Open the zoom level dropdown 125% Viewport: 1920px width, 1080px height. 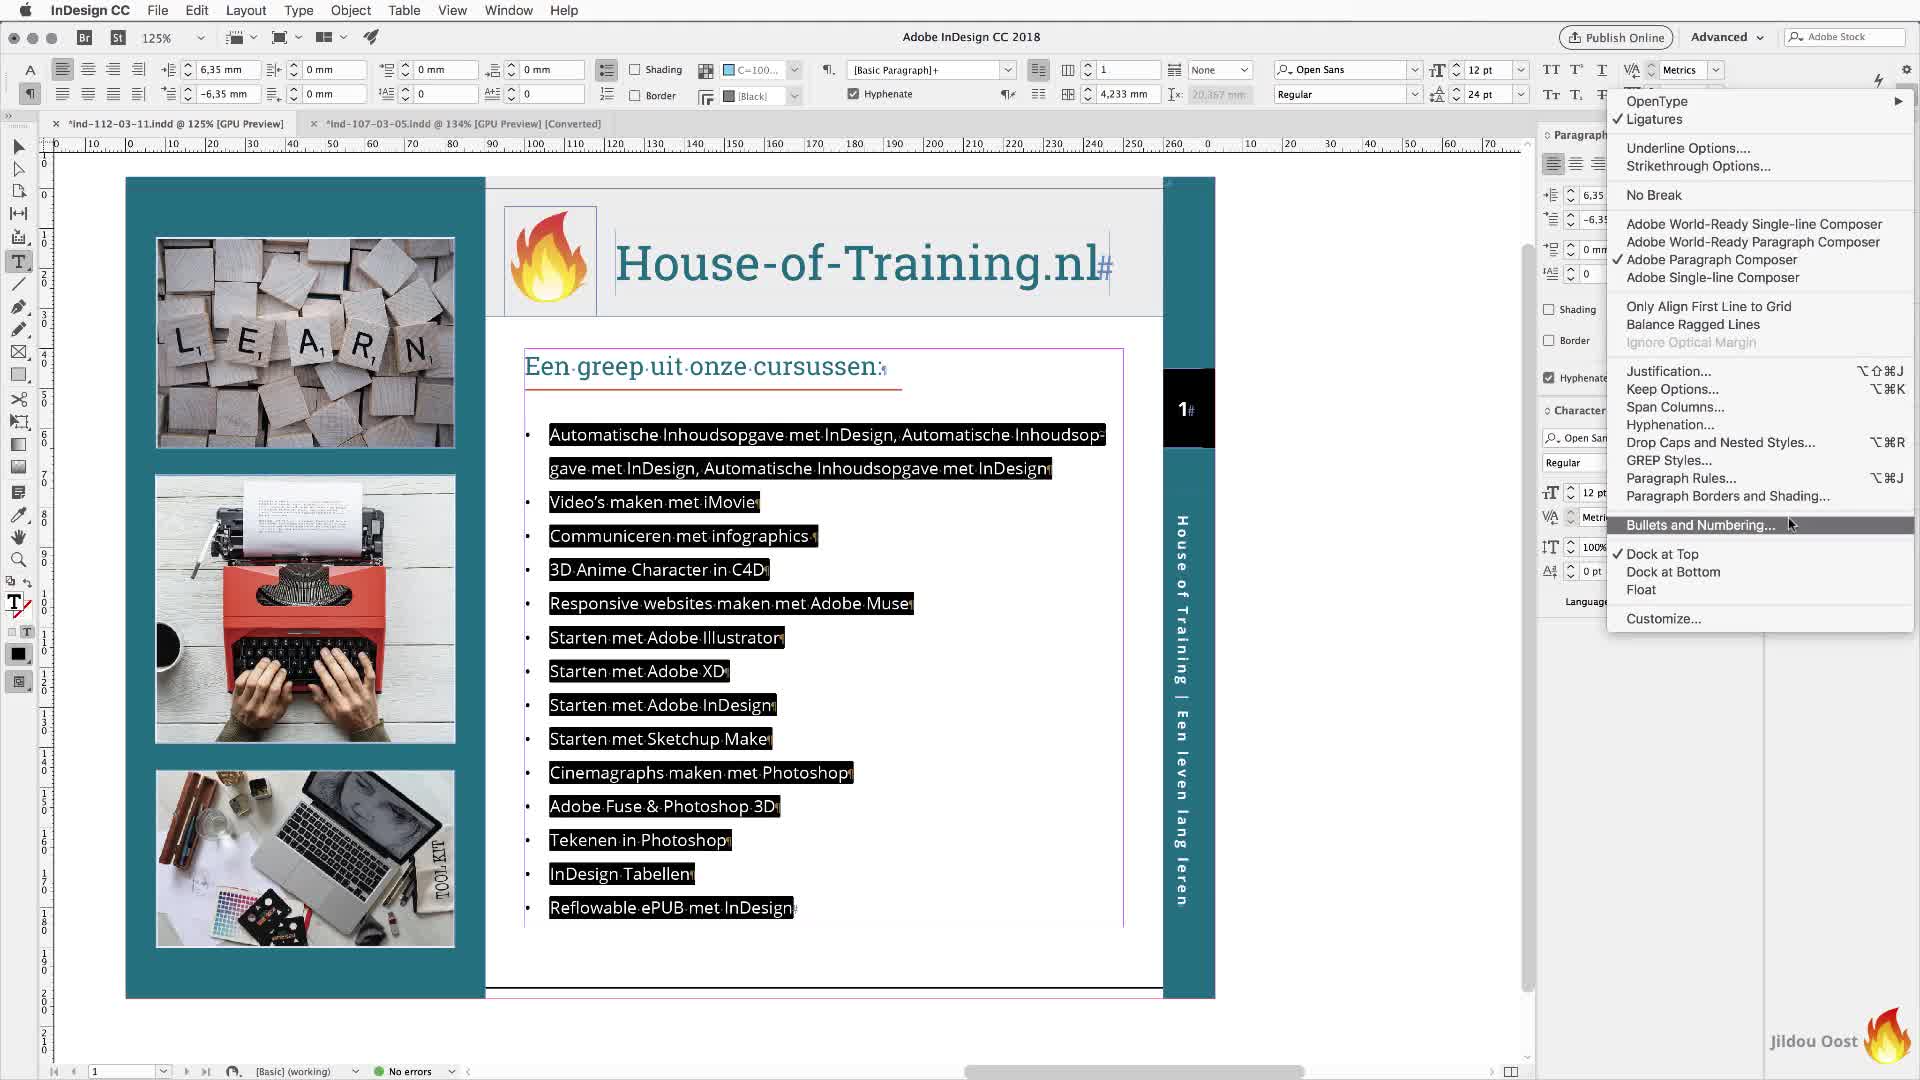[200, 38]
